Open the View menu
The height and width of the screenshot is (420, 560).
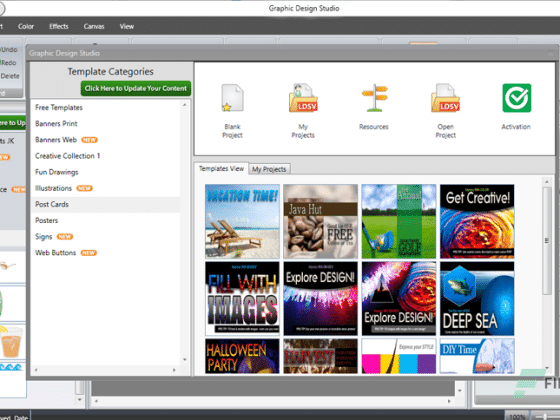(127, 26)
